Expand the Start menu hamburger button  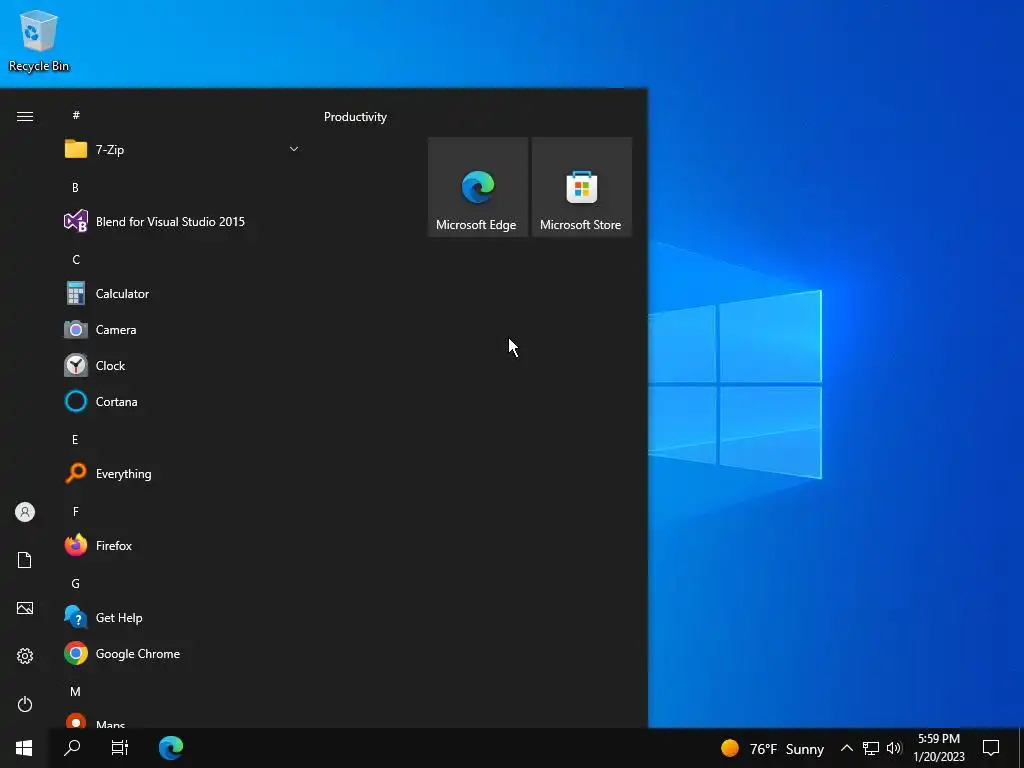point(25,116)
